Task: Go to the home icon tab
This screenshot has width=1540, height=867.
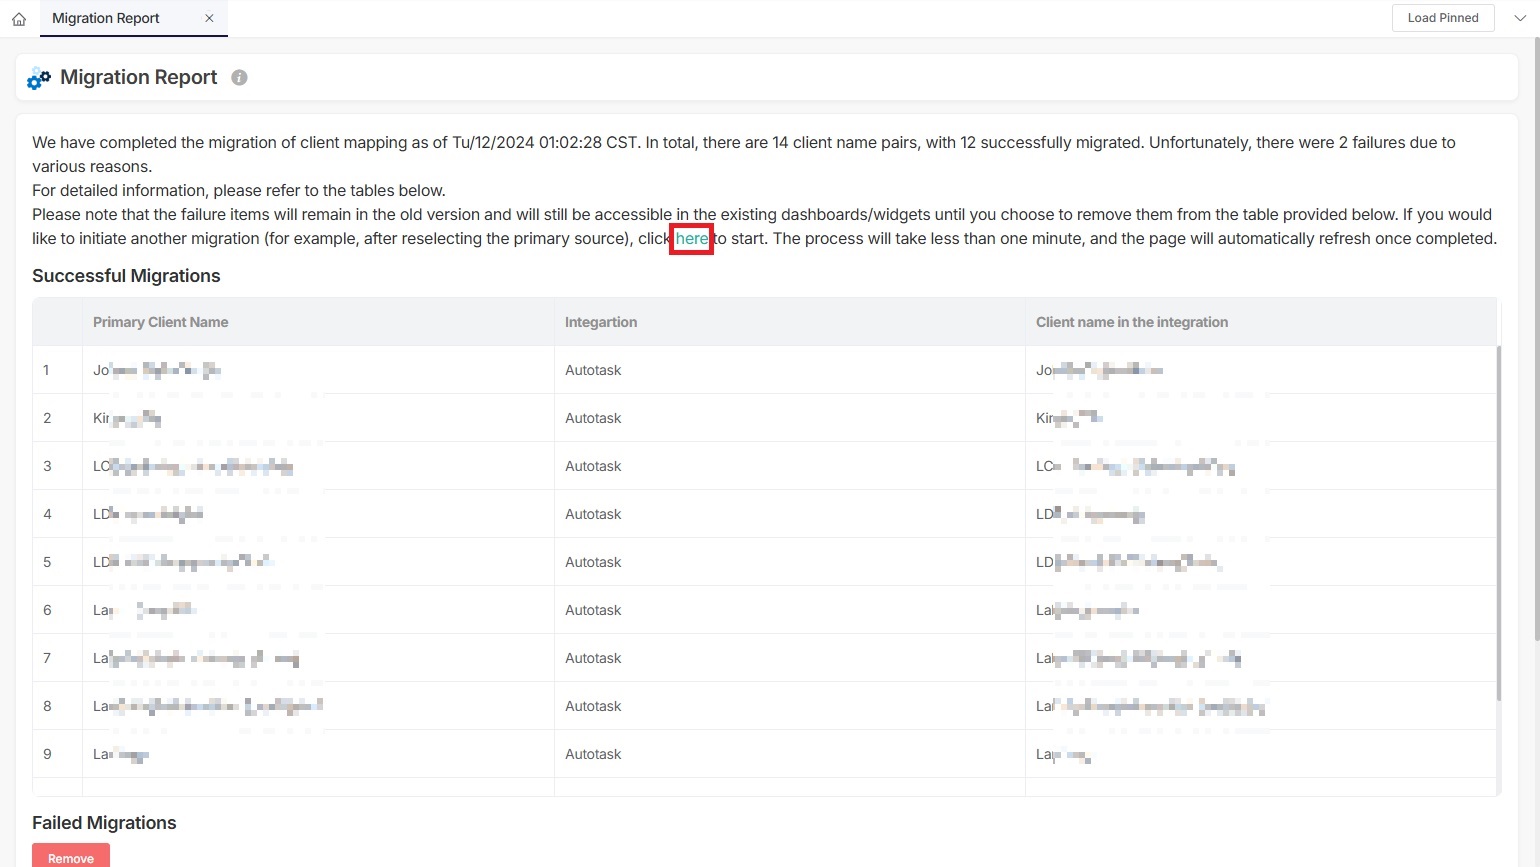Action: (x=19, y=19)
